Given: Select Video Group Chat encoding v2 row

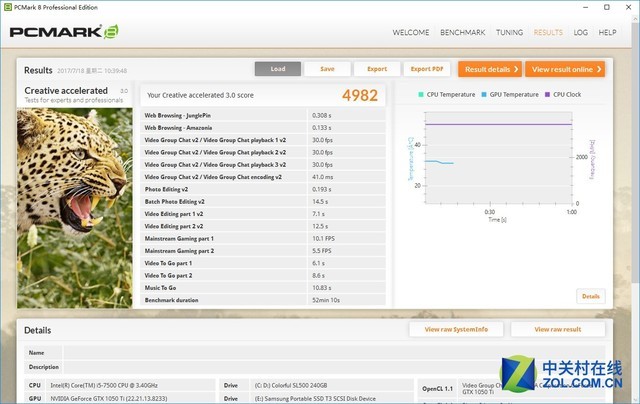Looking at the screenshot, I should click(263, 177).
